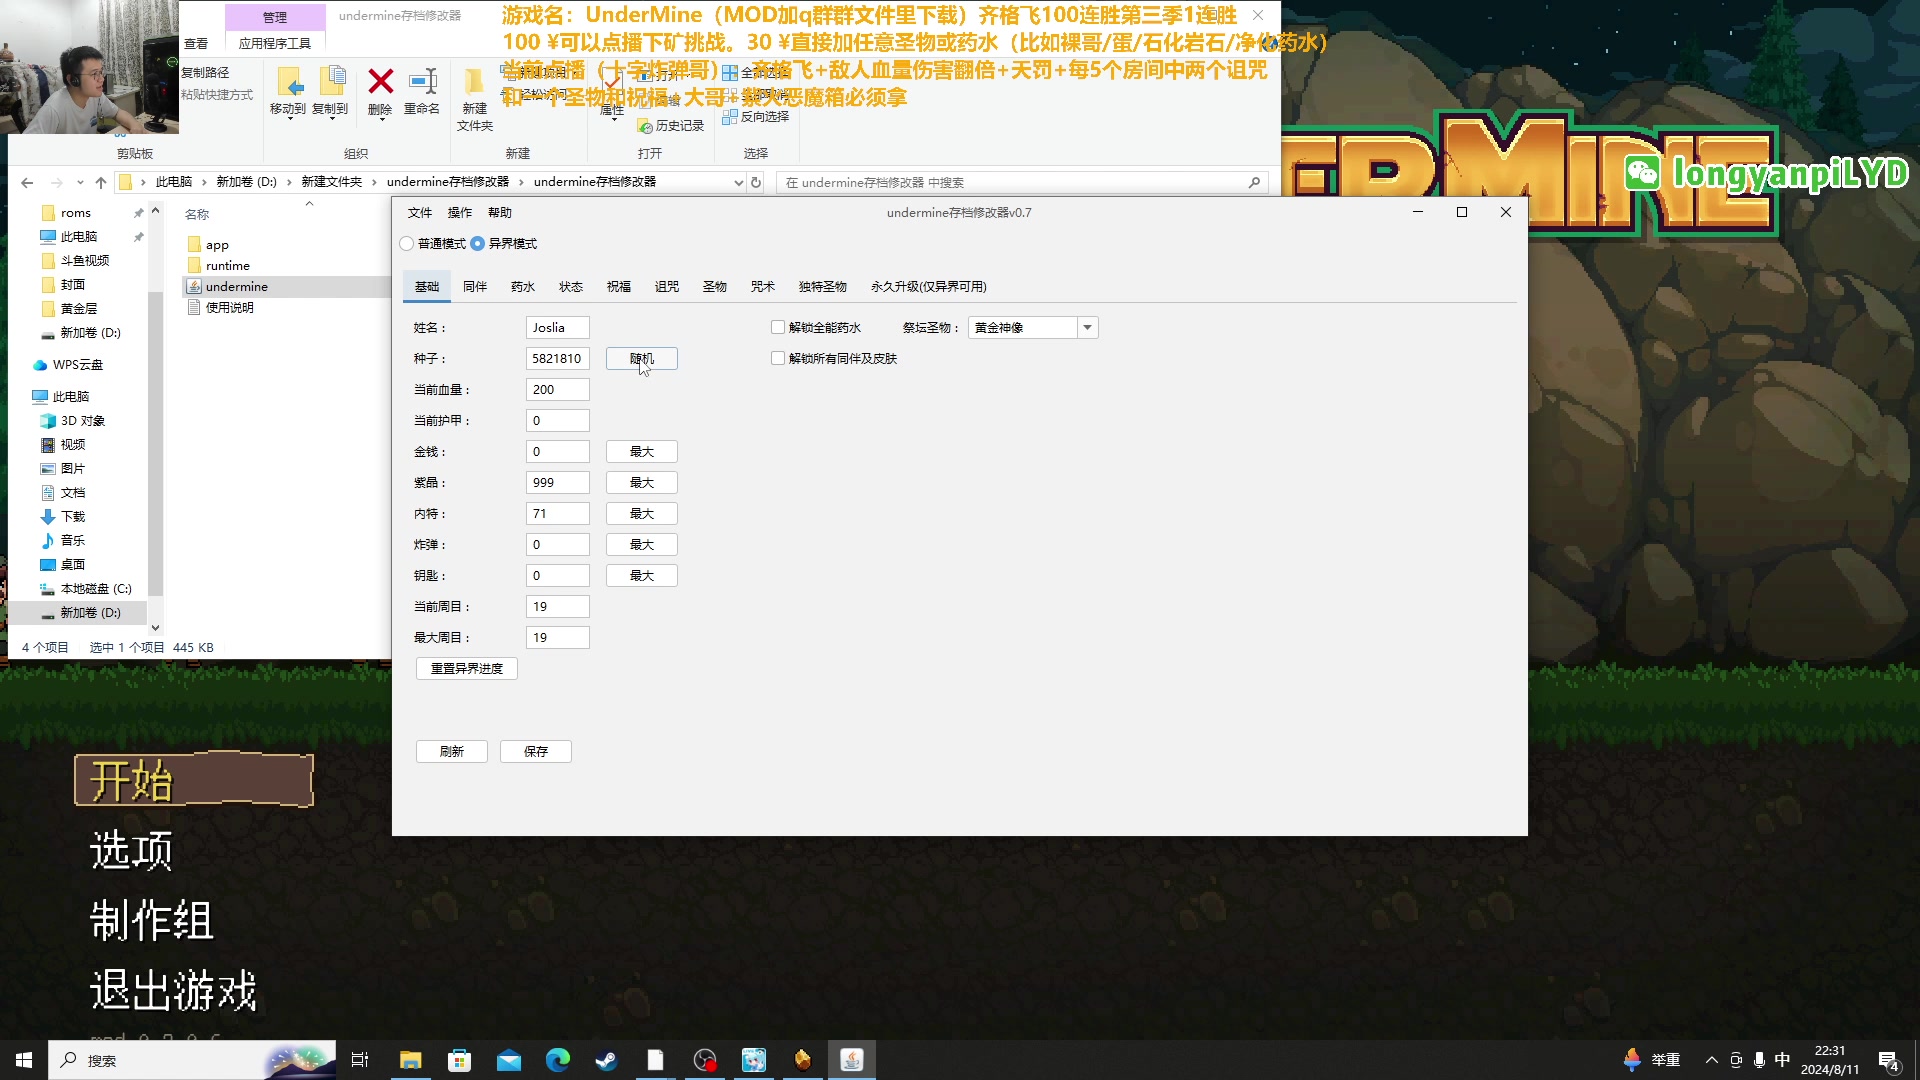Expand the 祭坛圣物 dropdown

pos(1087,328)
